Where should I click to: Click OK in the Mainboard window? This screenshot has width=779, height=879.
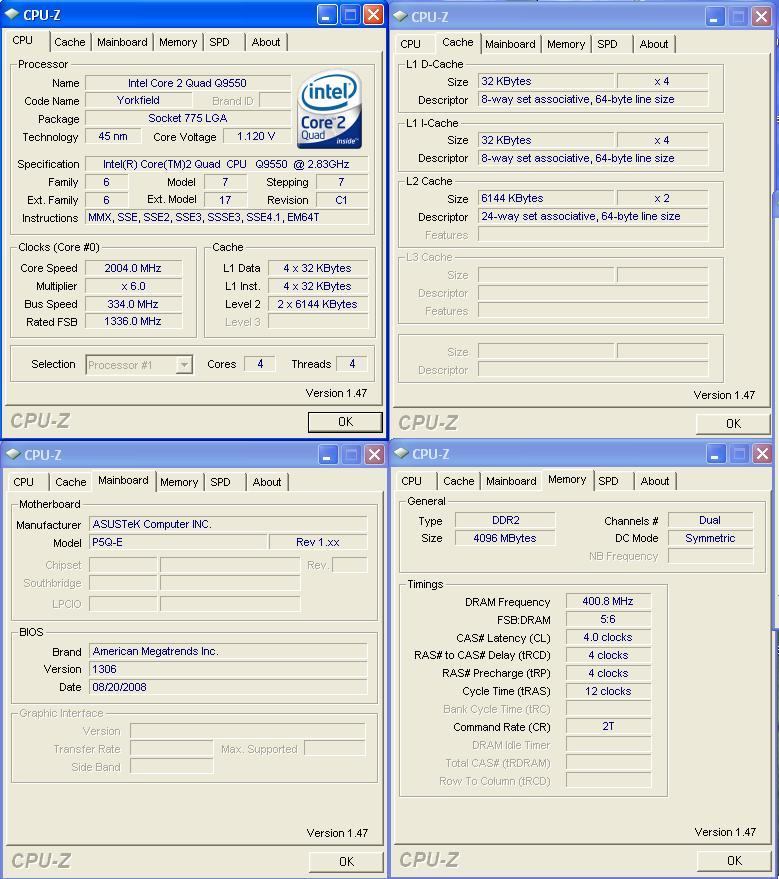point(346,862)
